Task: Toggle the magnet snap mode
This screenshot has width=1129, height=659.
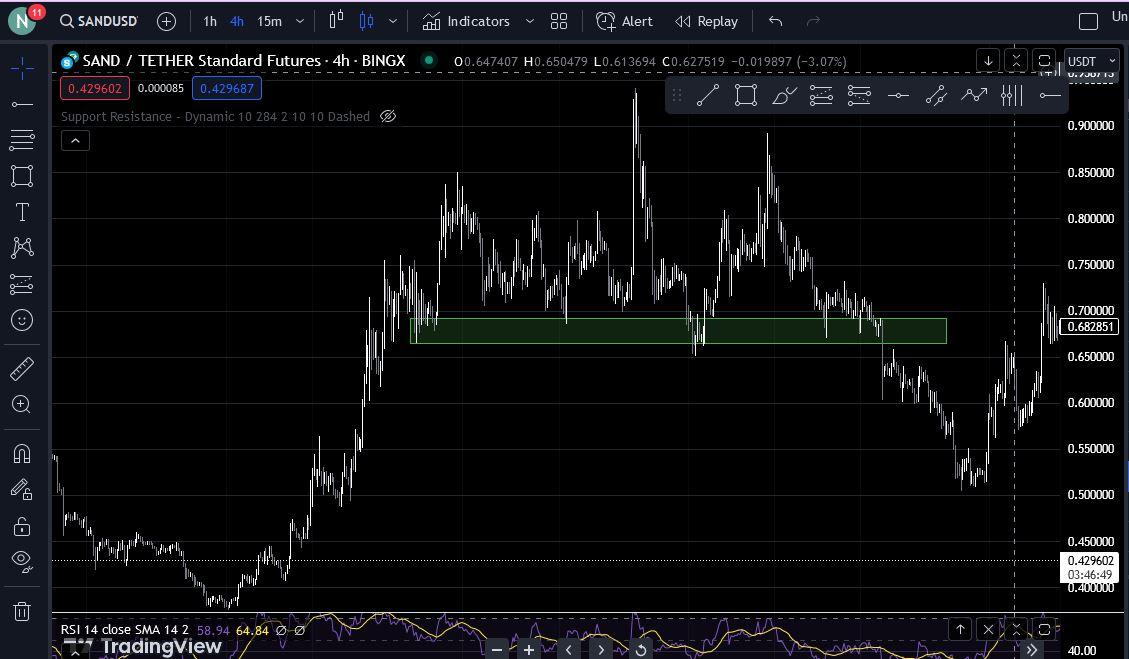Action: 22,454
